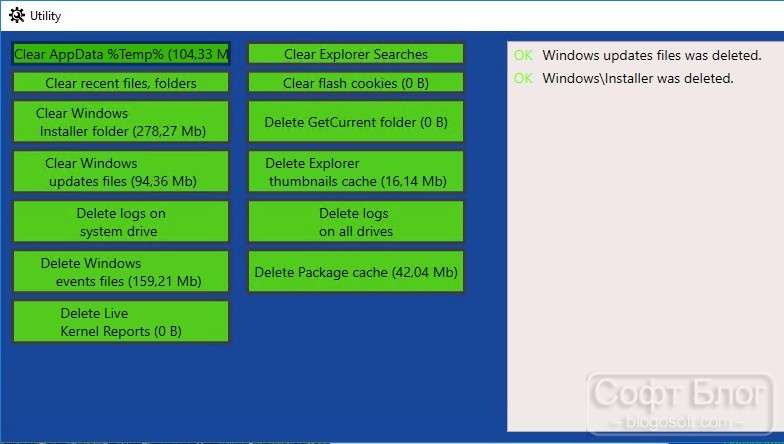Delete logs on all drives

[356, 222]
